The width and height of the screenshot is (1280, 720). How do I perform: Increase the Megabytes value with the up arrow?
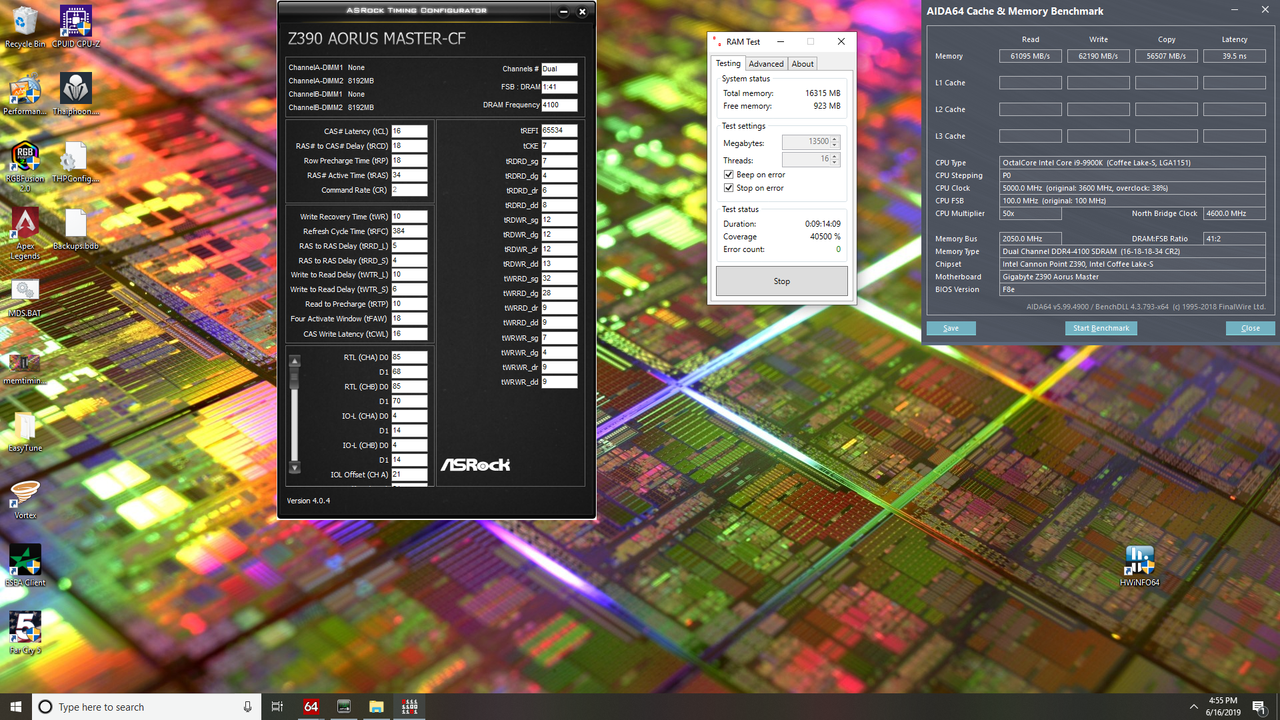click(833, 139)
